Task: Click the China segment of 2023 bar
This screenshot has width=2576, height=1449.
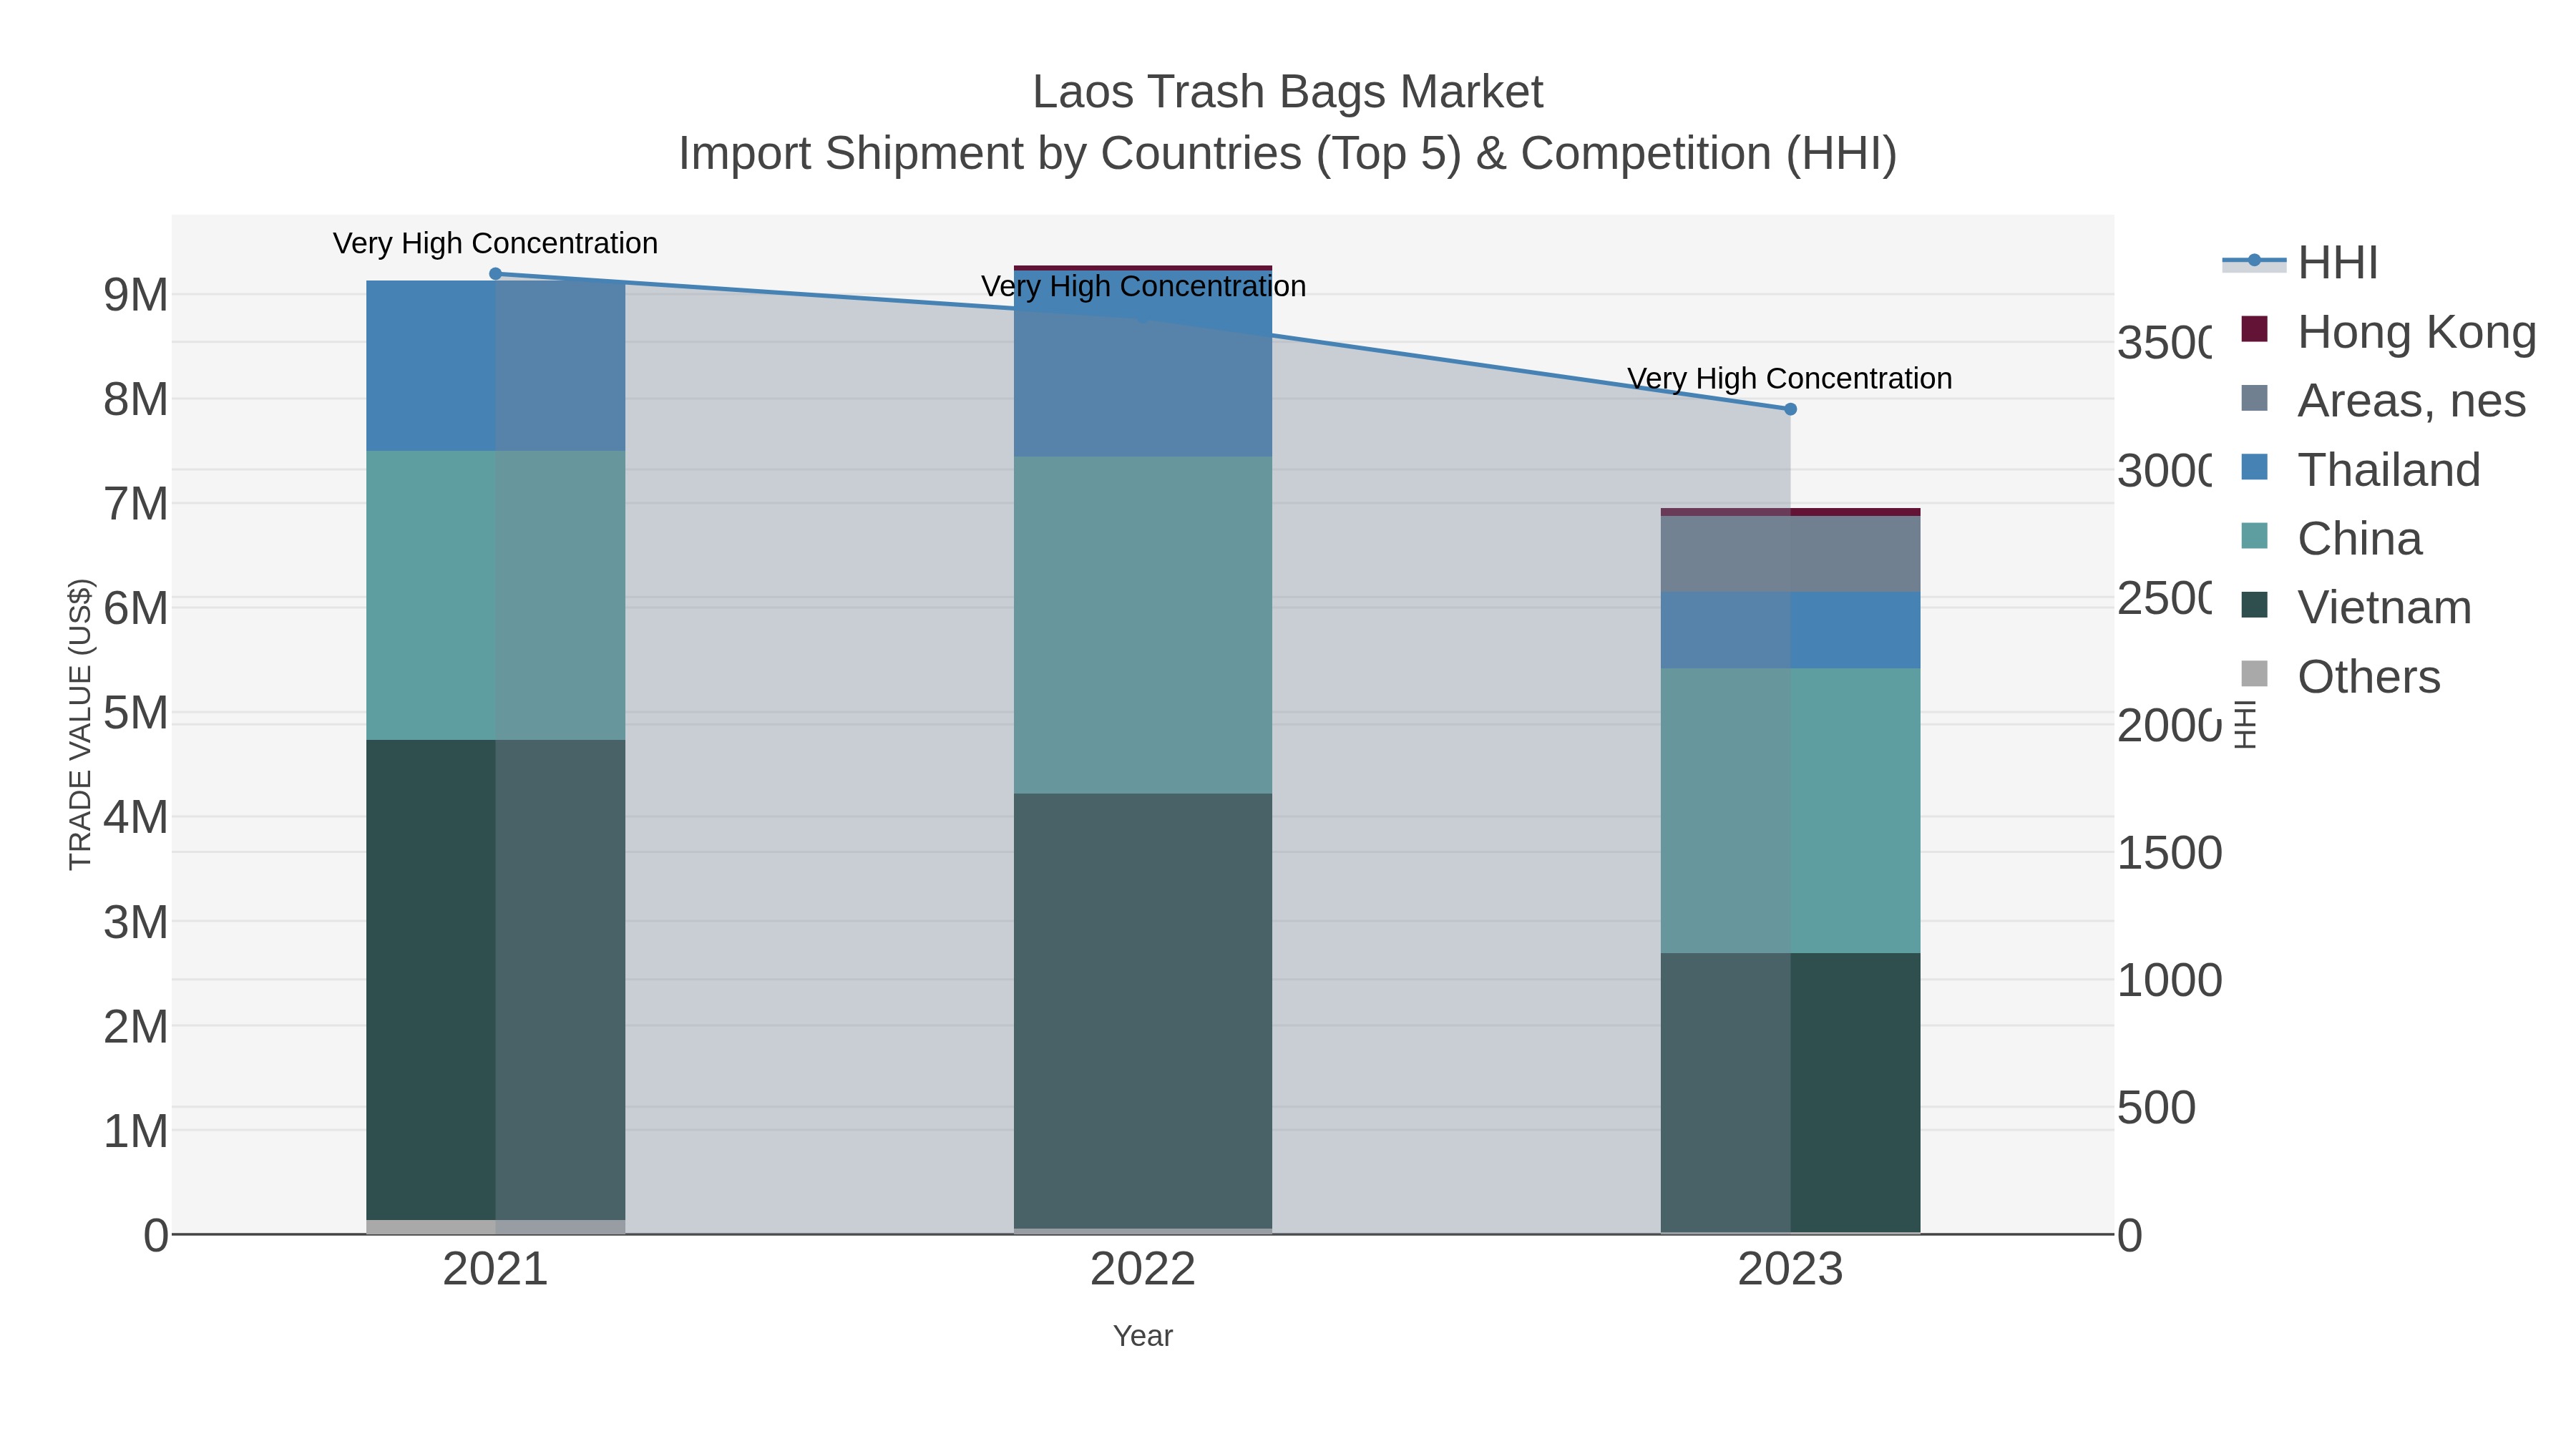Action: click(x=1790, y=810)
